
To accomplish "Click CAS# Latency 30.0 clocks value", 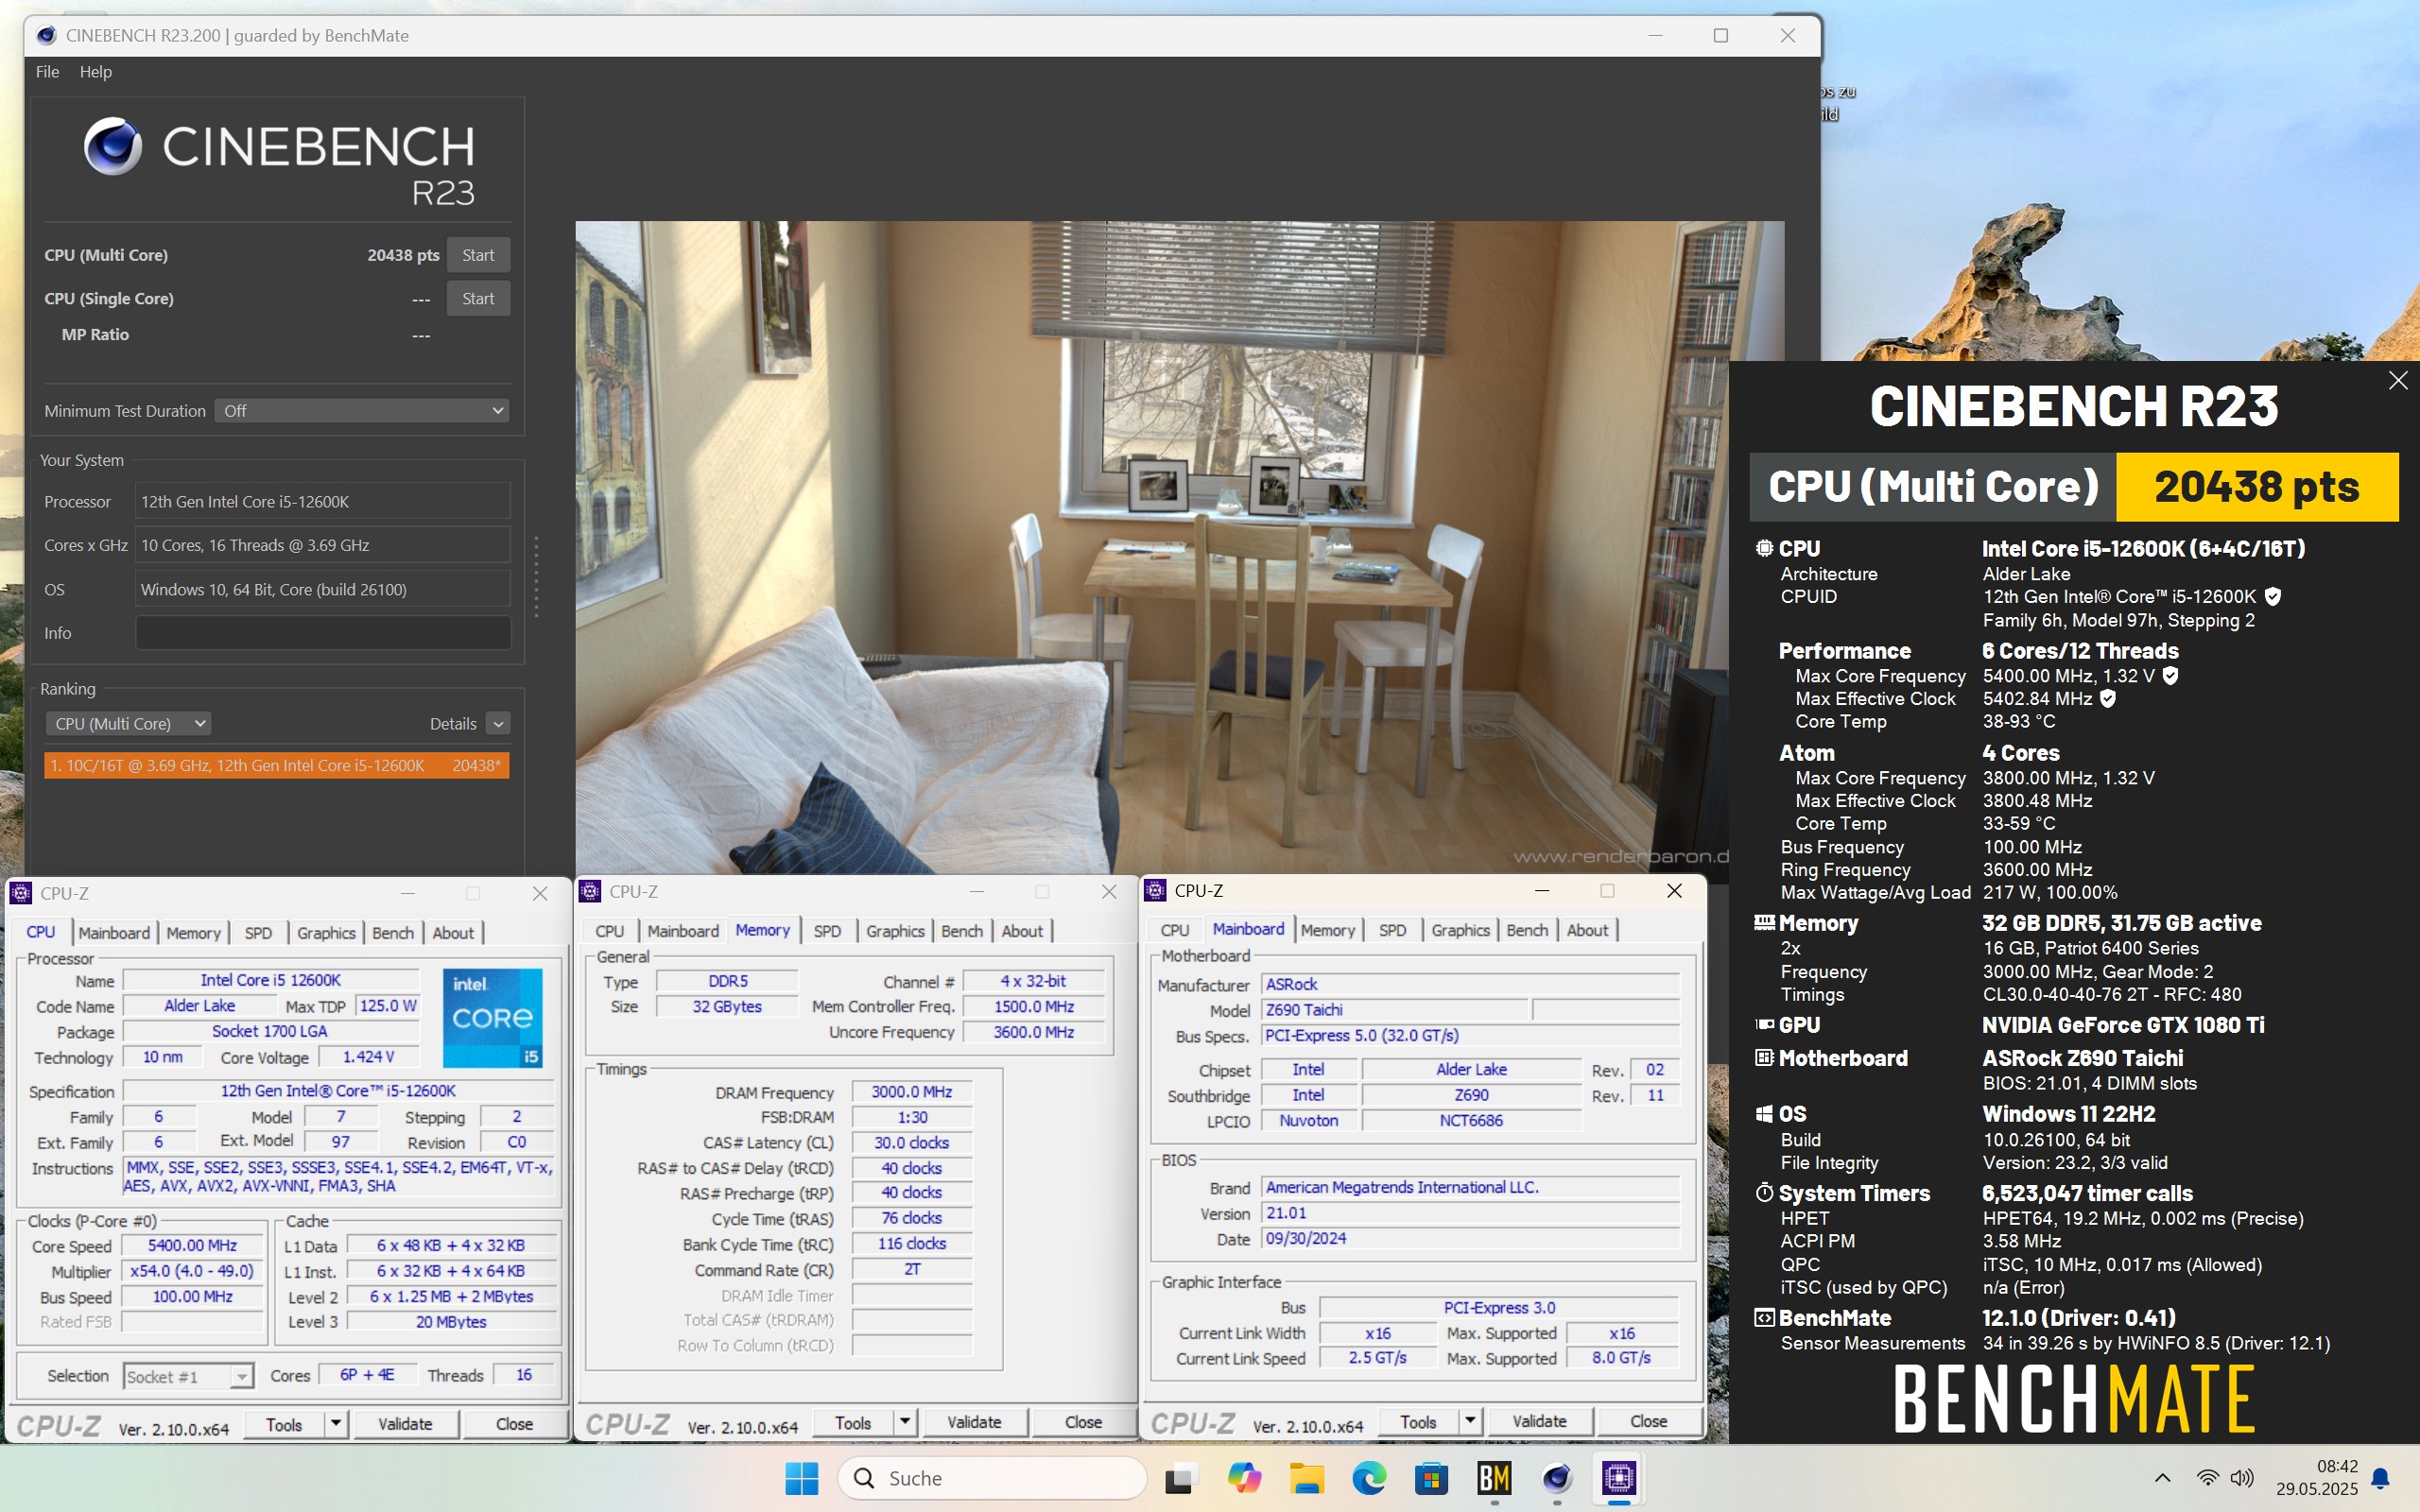I will coord(911,1143).
